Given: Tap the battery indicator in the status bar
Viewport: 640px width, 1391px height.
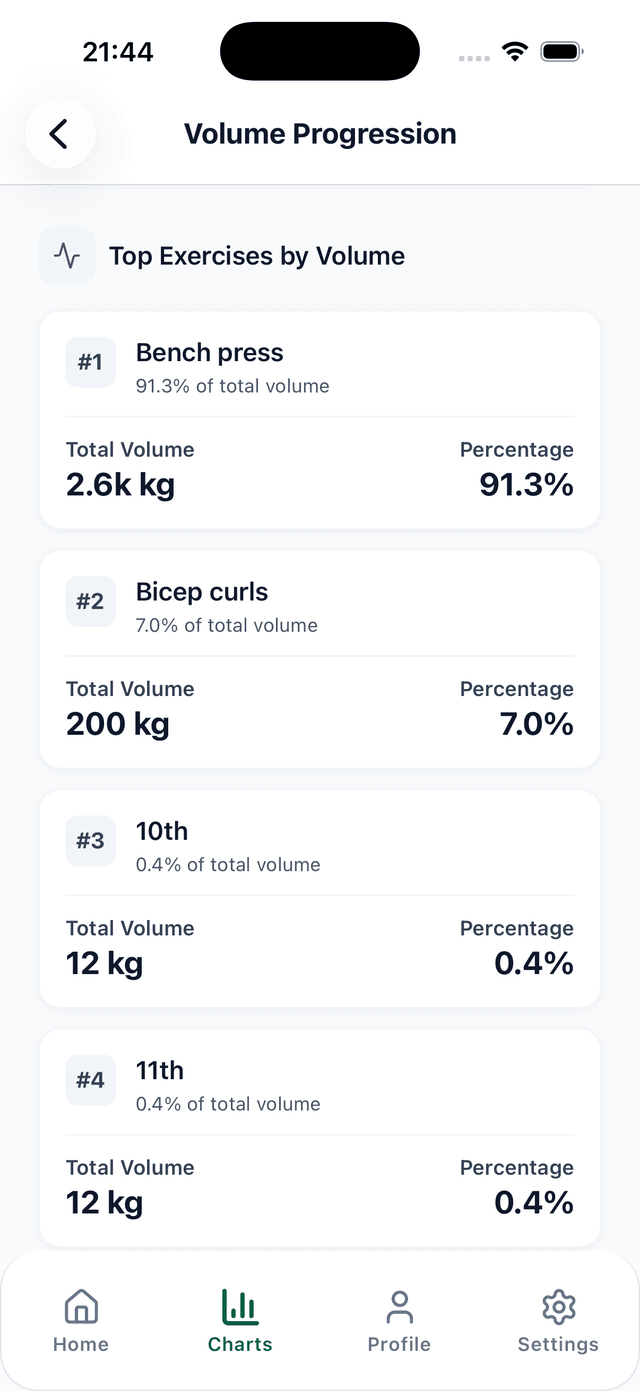Looking at the screenshot, I should (561, 50).
